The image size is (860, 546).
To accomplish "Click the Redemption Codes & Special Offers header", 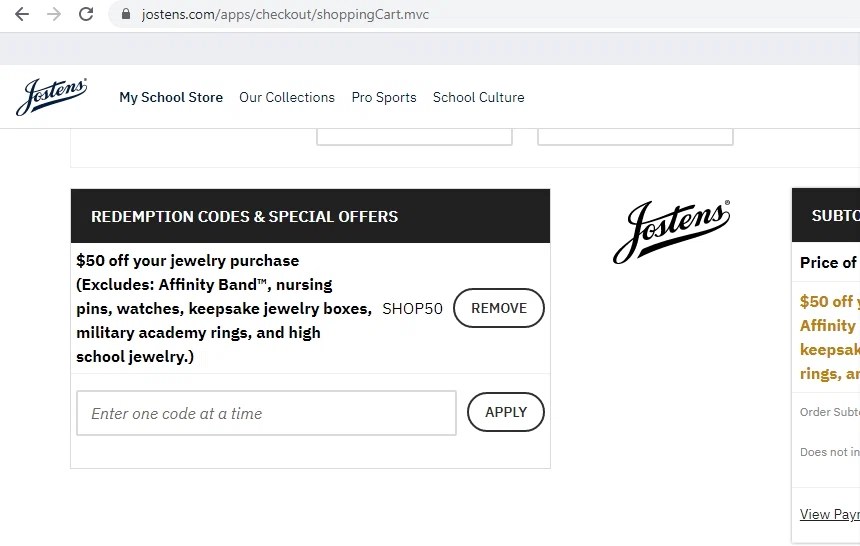I will tap(244, 216).
